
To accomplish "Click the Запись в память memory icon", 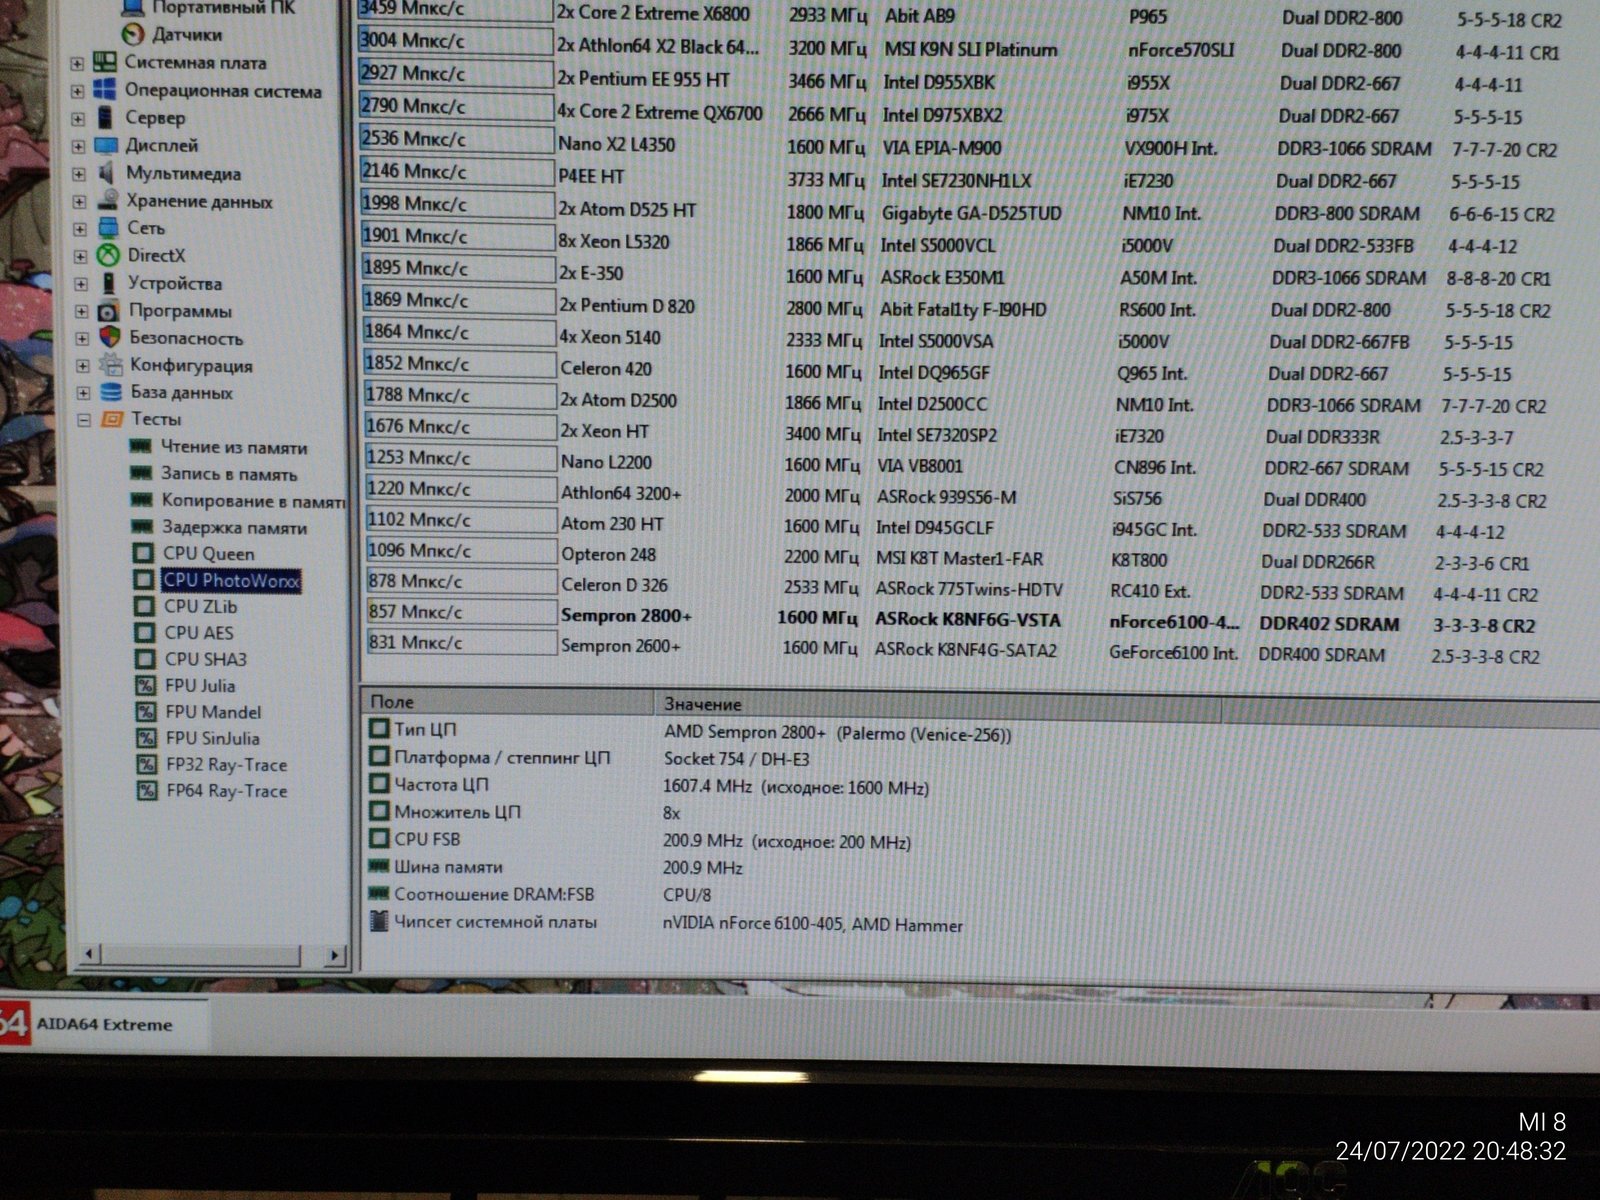I will (142, 474).
